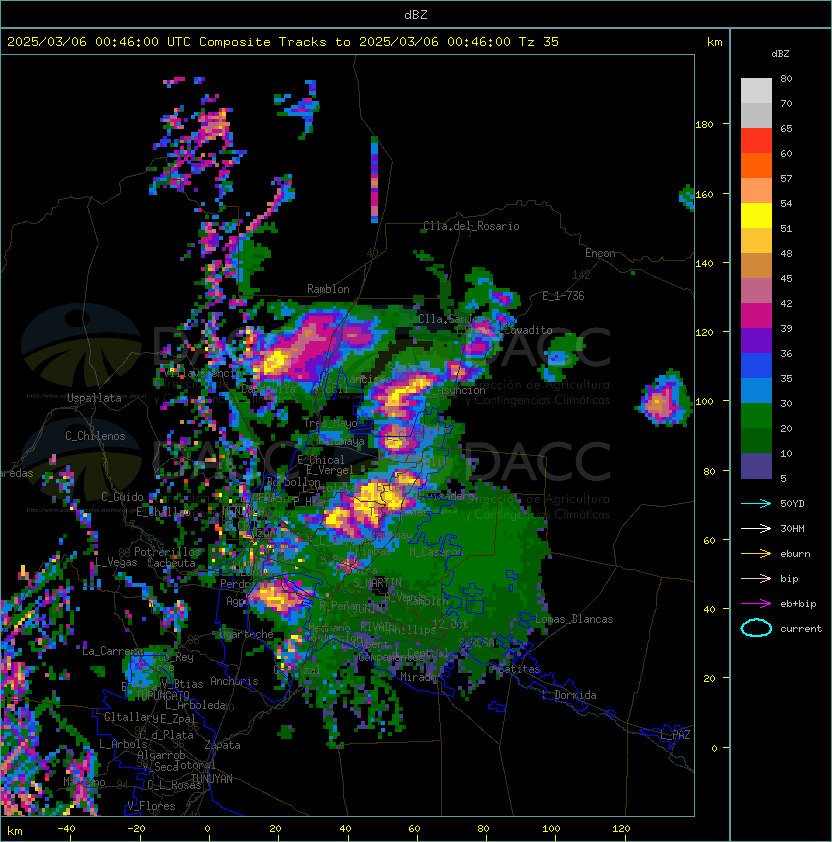Click the yellow storm core south of Ramblon
The height and width of the screenshot is (842, 832).
(x=275, y=361)
